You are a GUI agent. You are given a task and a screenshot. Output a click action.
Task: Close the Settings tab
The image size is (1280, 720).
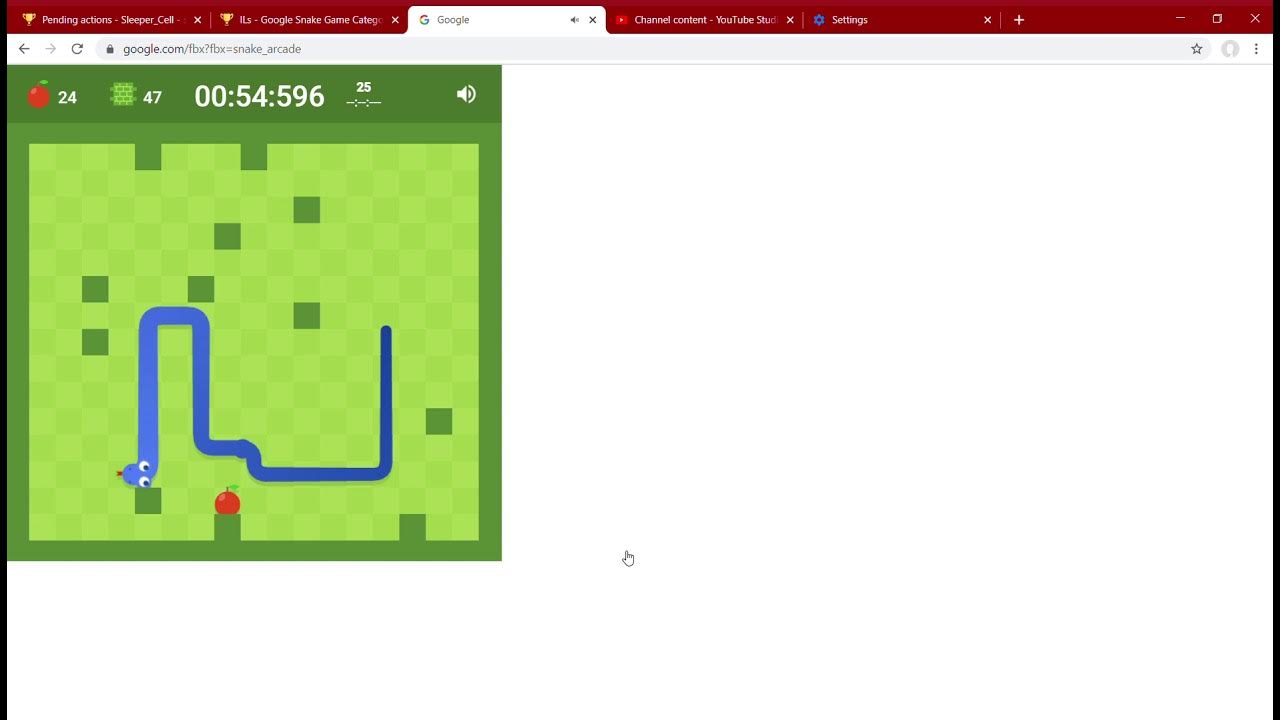click(x=988, y=20)
